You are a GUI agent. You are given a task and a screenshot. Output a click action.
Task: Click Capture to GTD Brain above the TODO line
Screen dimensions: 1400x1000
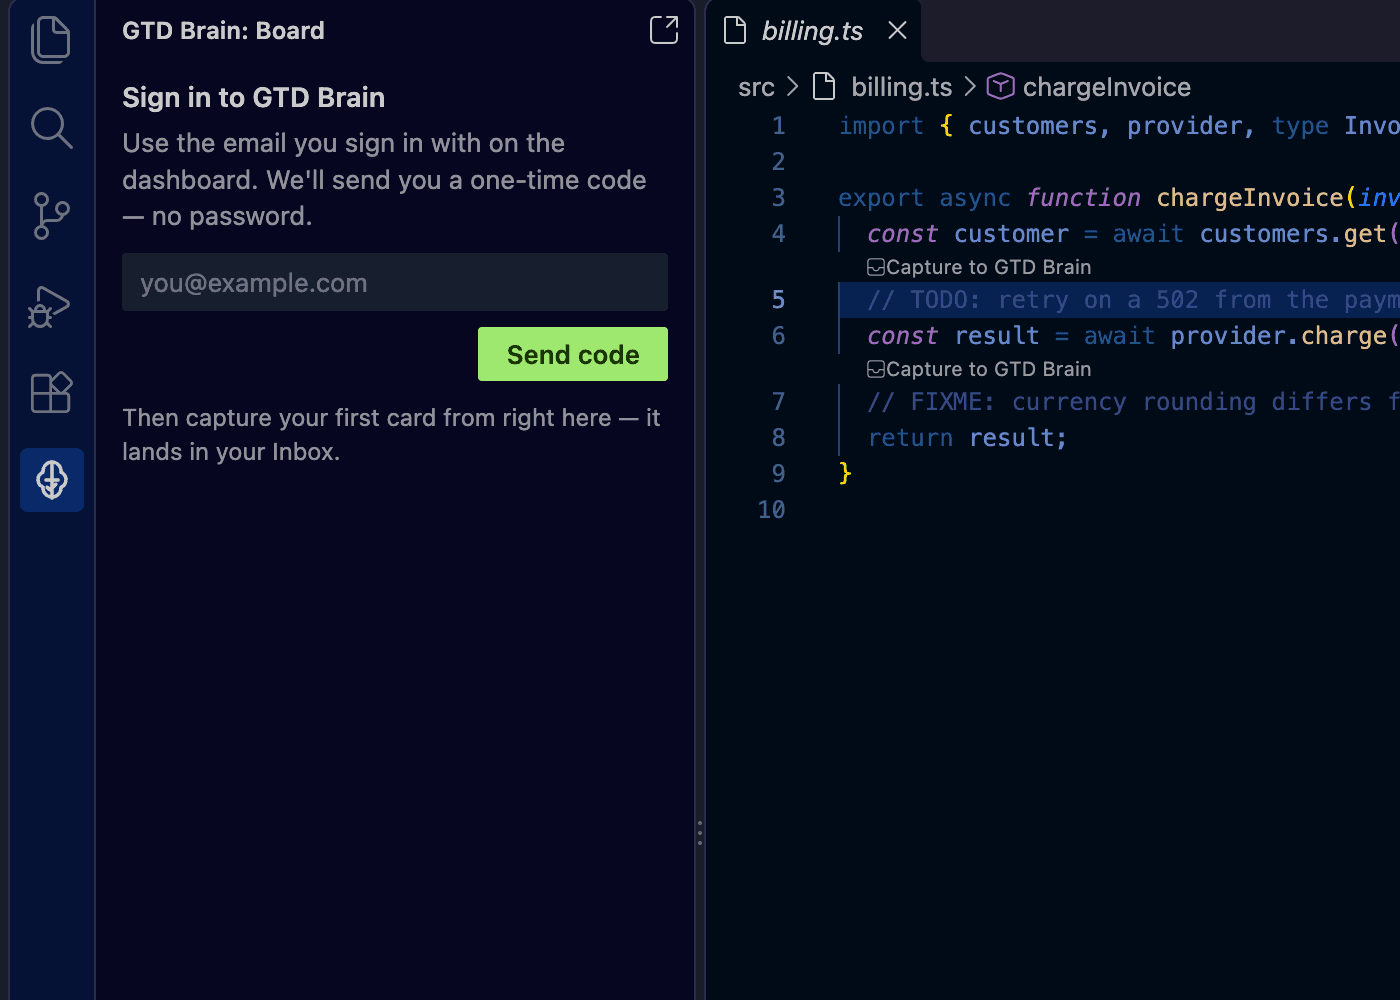979,267
